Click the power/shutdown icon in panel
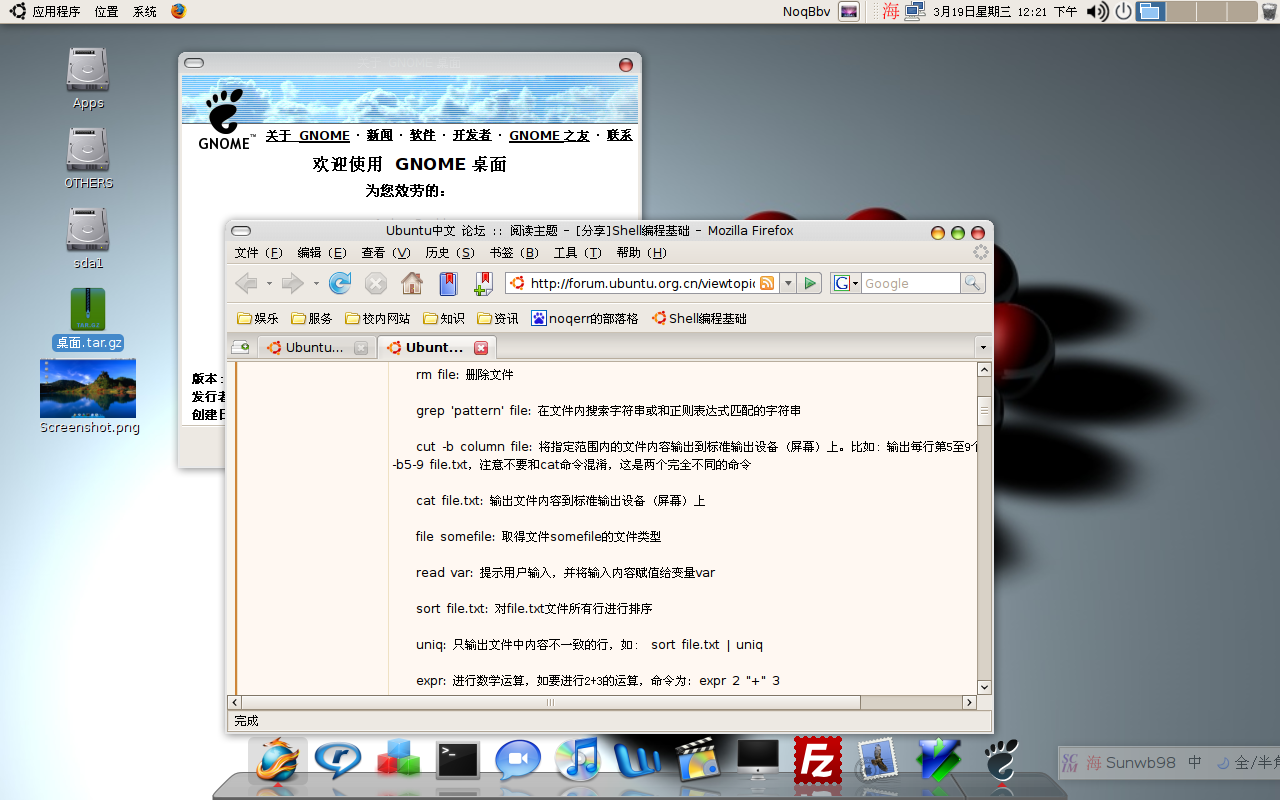 click(x=1123, y=12)
